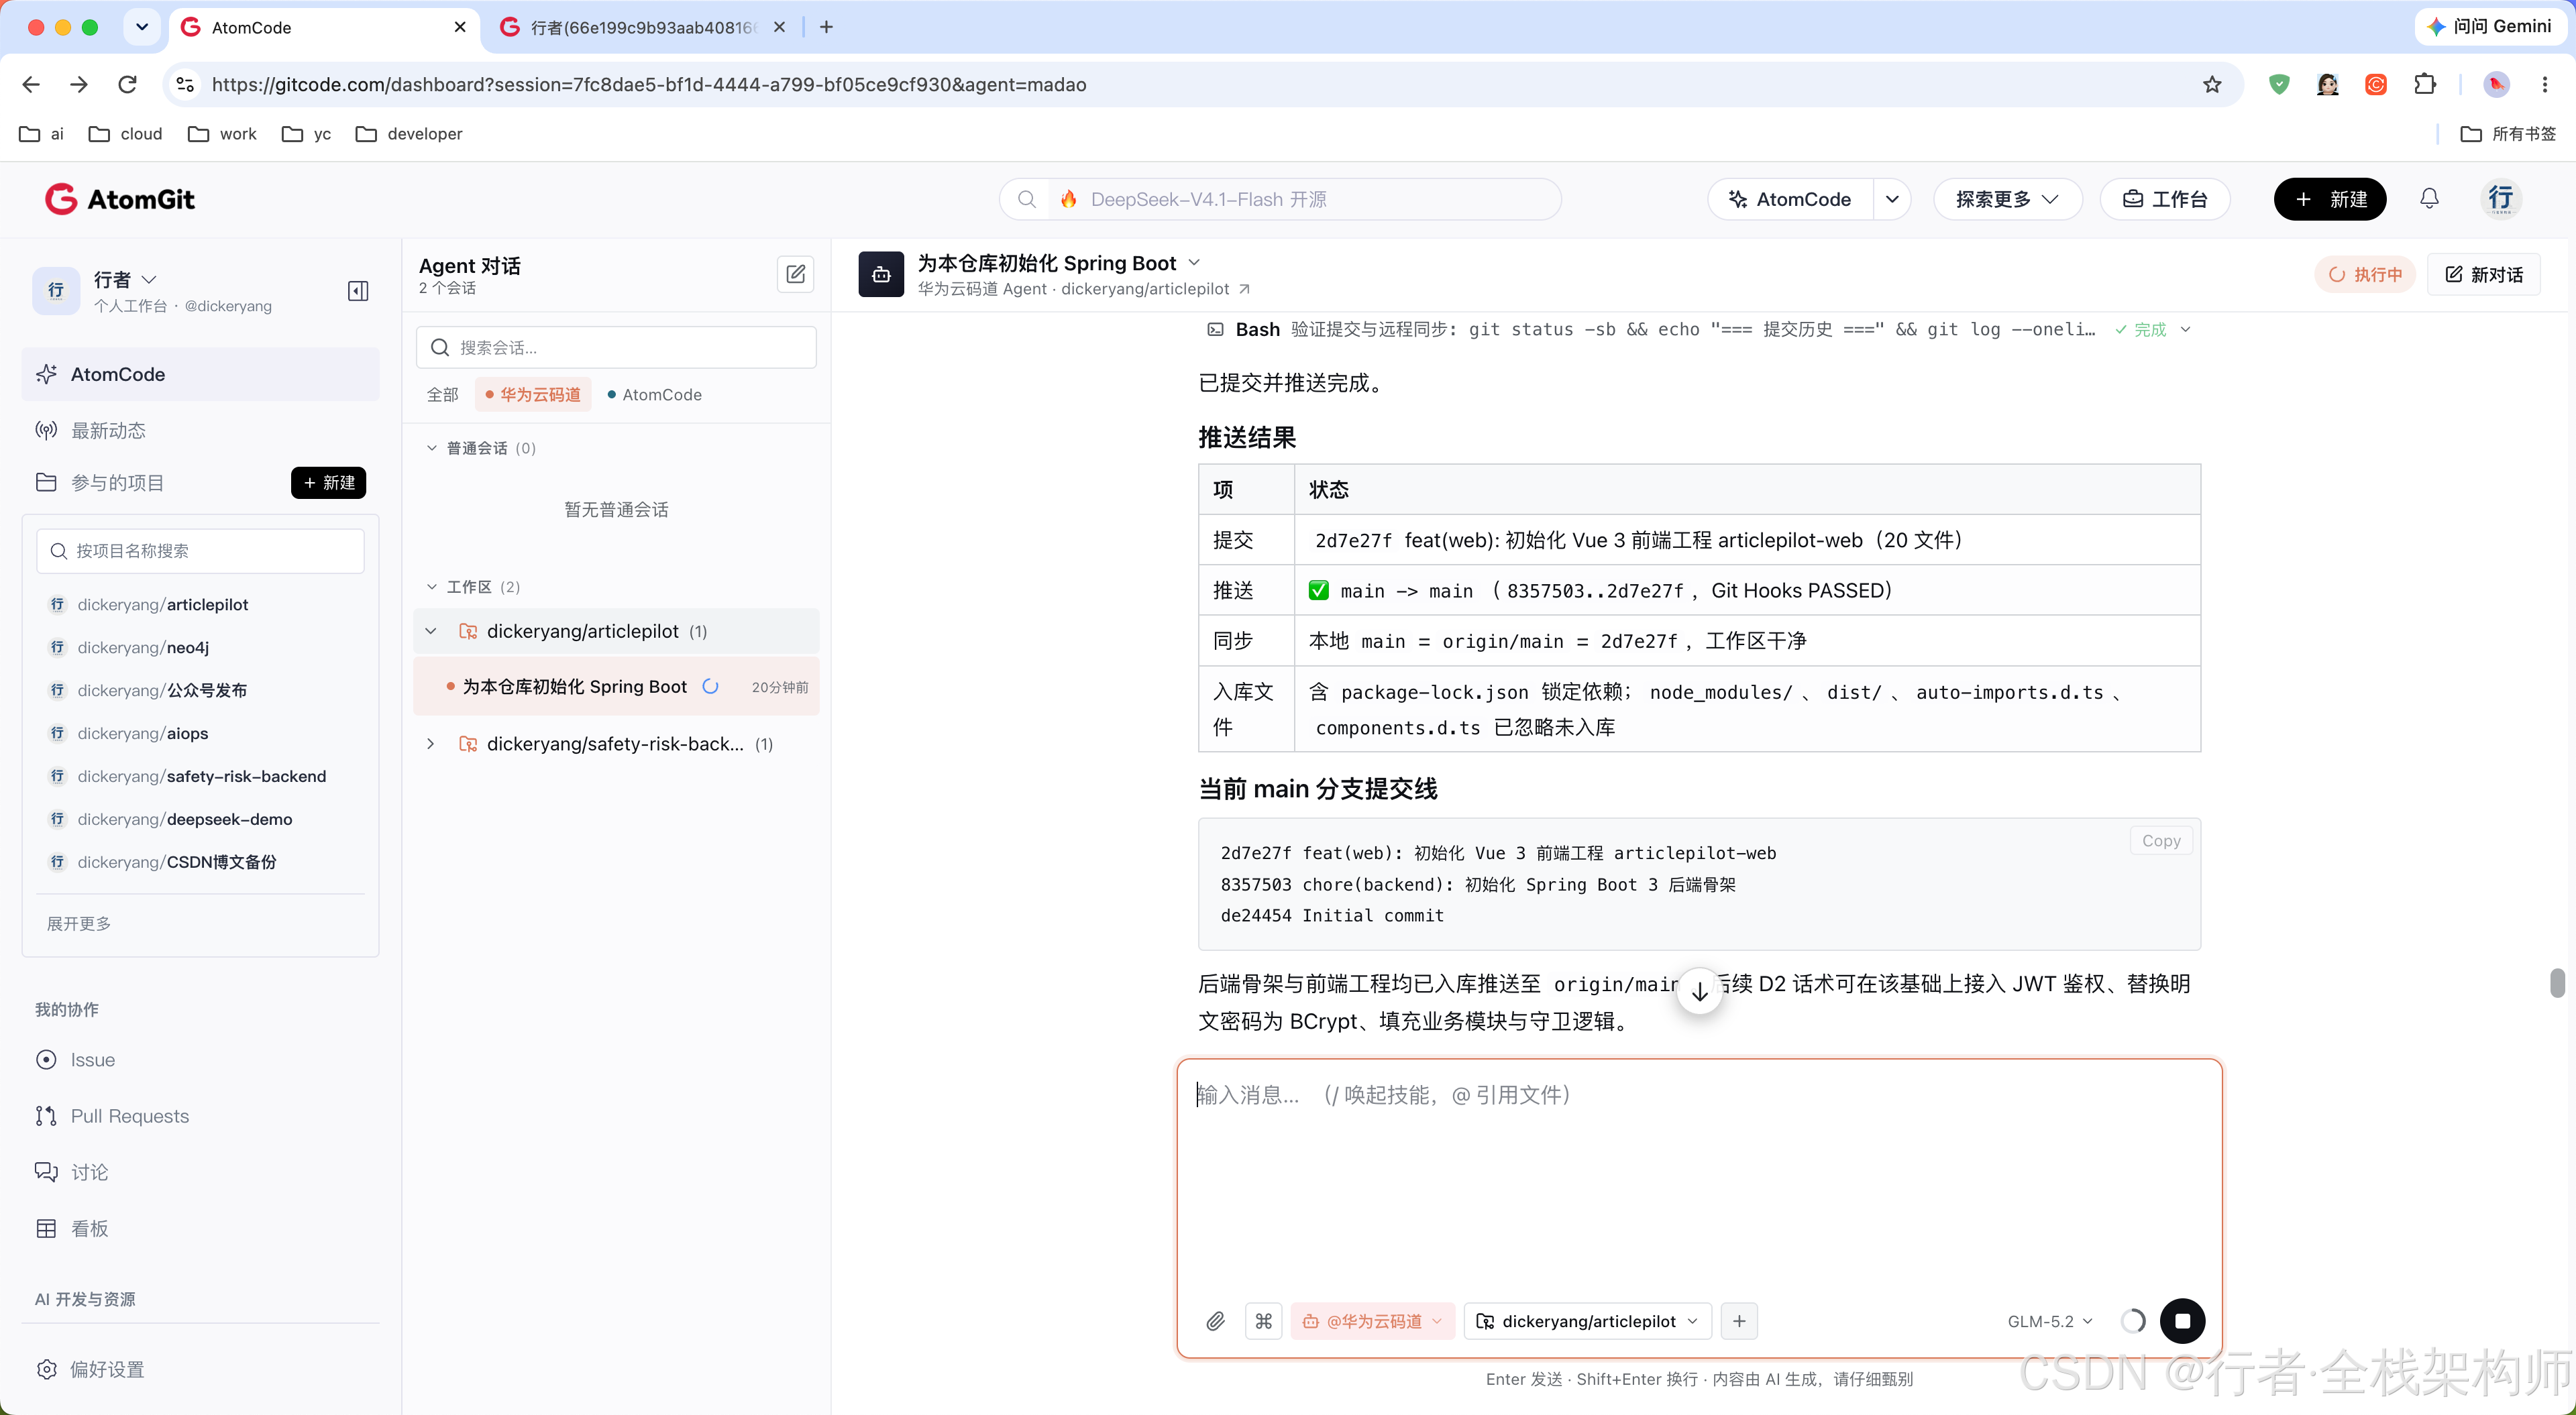Click the command shortcut icon in input bar
Viewport: 2576px width, 1415px height.
(x=1264, y=1321)
